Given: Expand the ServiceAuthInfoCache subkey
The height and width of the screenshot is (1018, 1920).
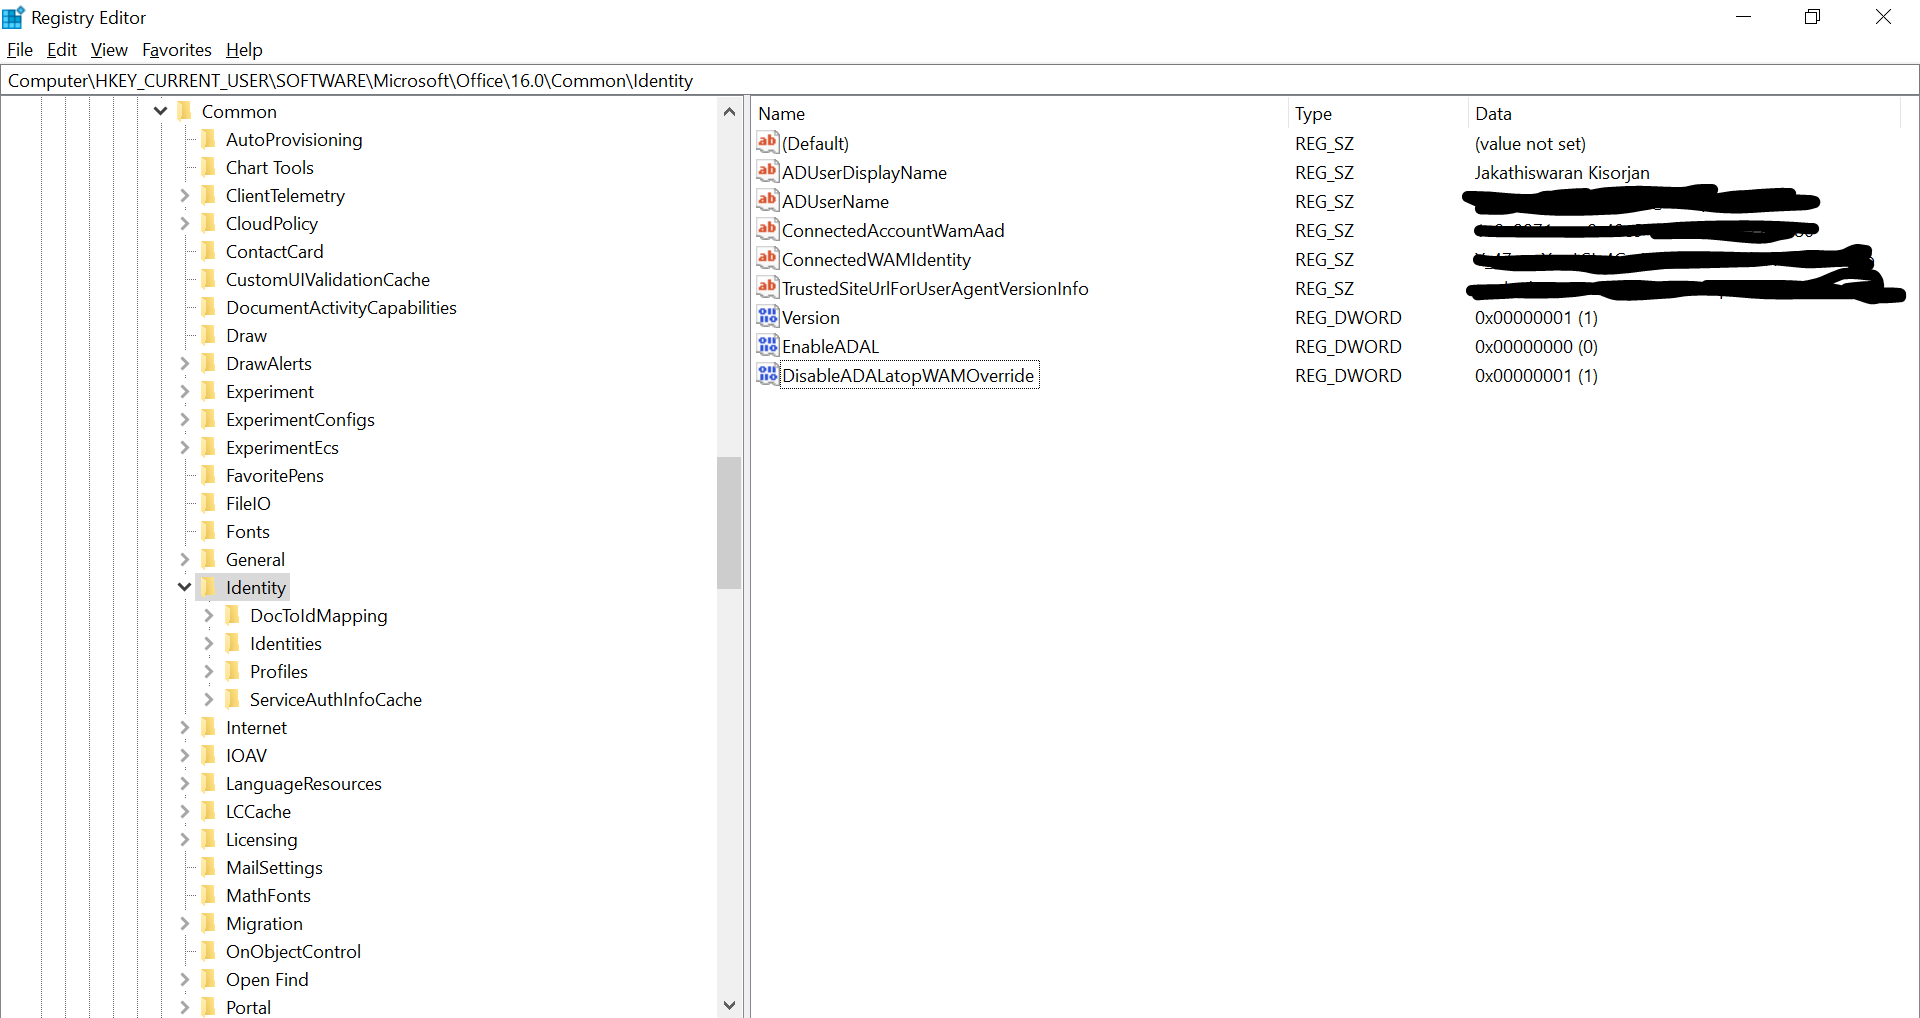Looking at the screenshot, I should pyautogui.click(x=208, y=699).
